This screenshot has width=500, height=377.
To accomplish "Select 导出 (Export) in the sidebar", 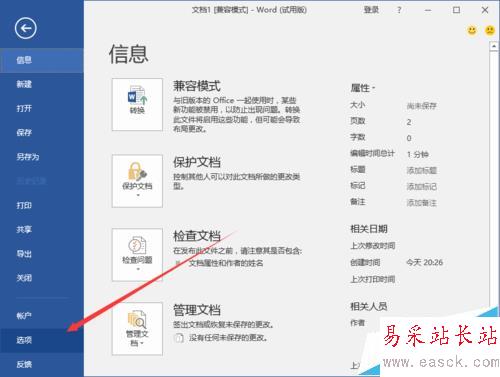I will point(42,254).
